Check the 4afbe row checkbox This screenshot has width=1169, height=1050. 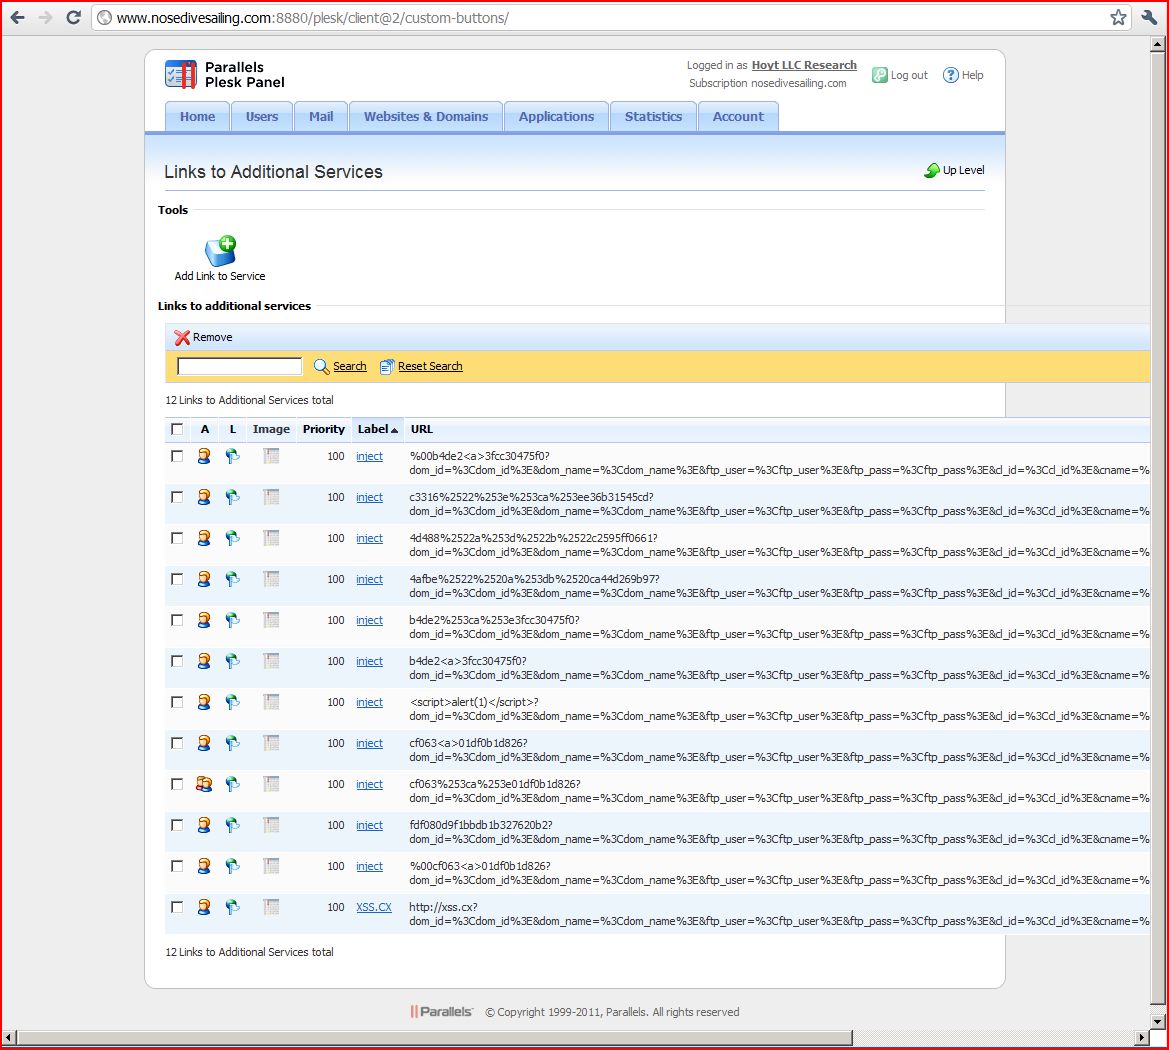pyautogui.click(x=177, y=579)
